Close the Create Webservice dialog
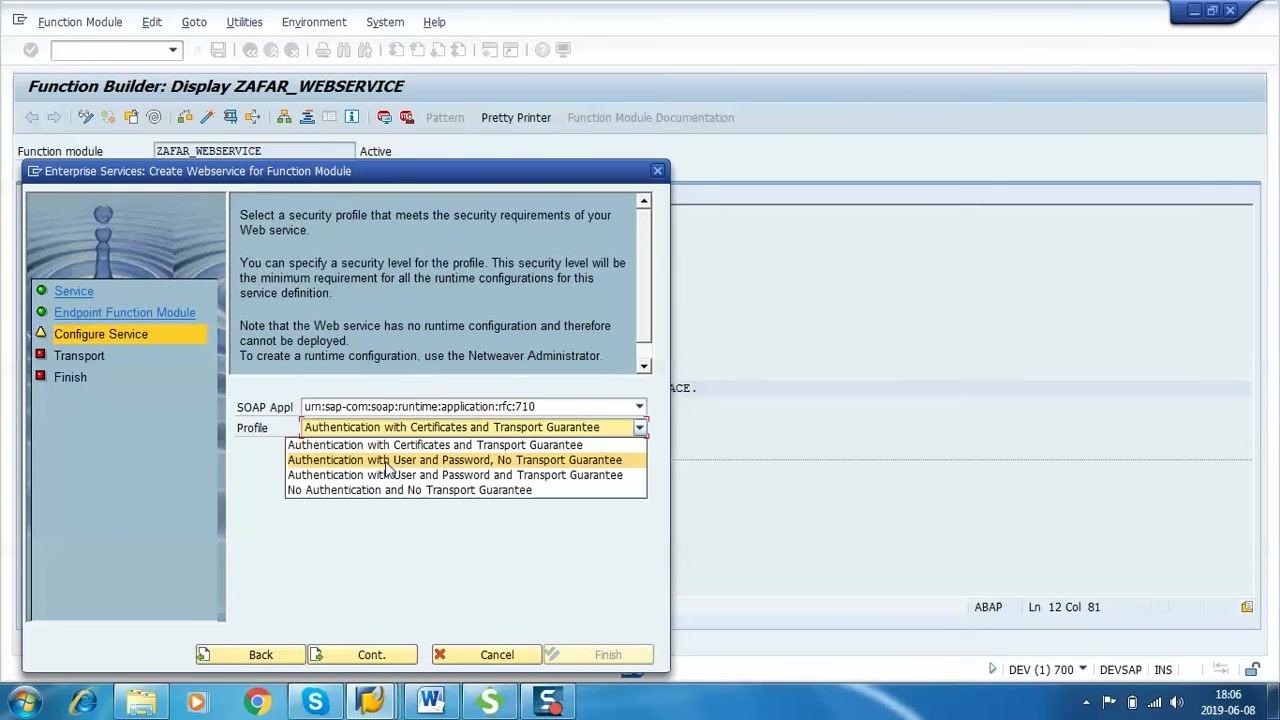The height and width of the screenshot is (720, 1280). pyautogui.click(x=657, y=171)
